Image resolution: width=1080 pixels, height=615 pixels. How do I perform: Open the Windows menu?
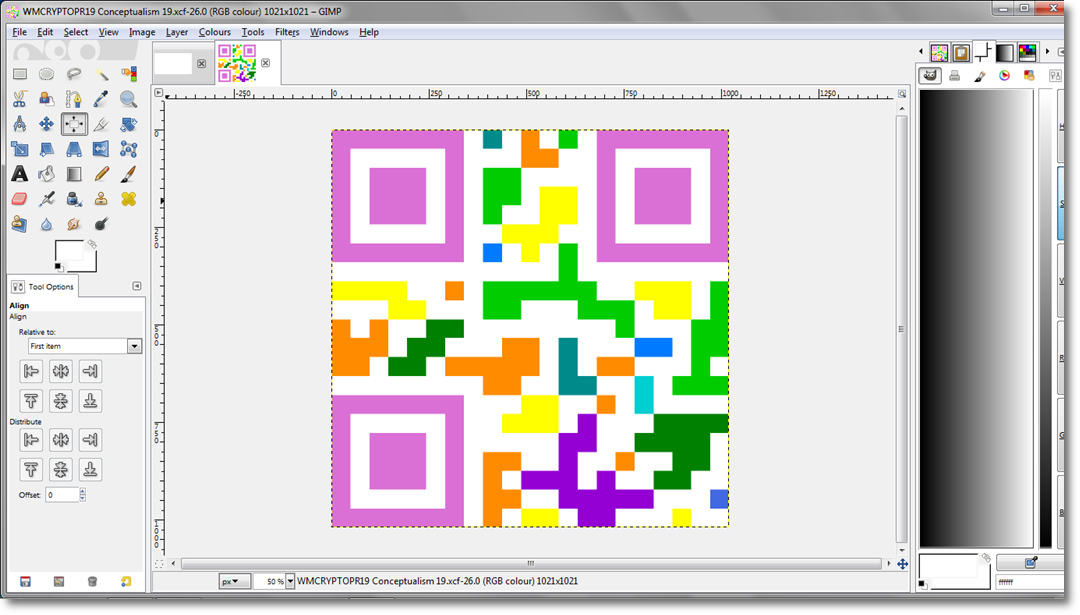pos(329,32)
